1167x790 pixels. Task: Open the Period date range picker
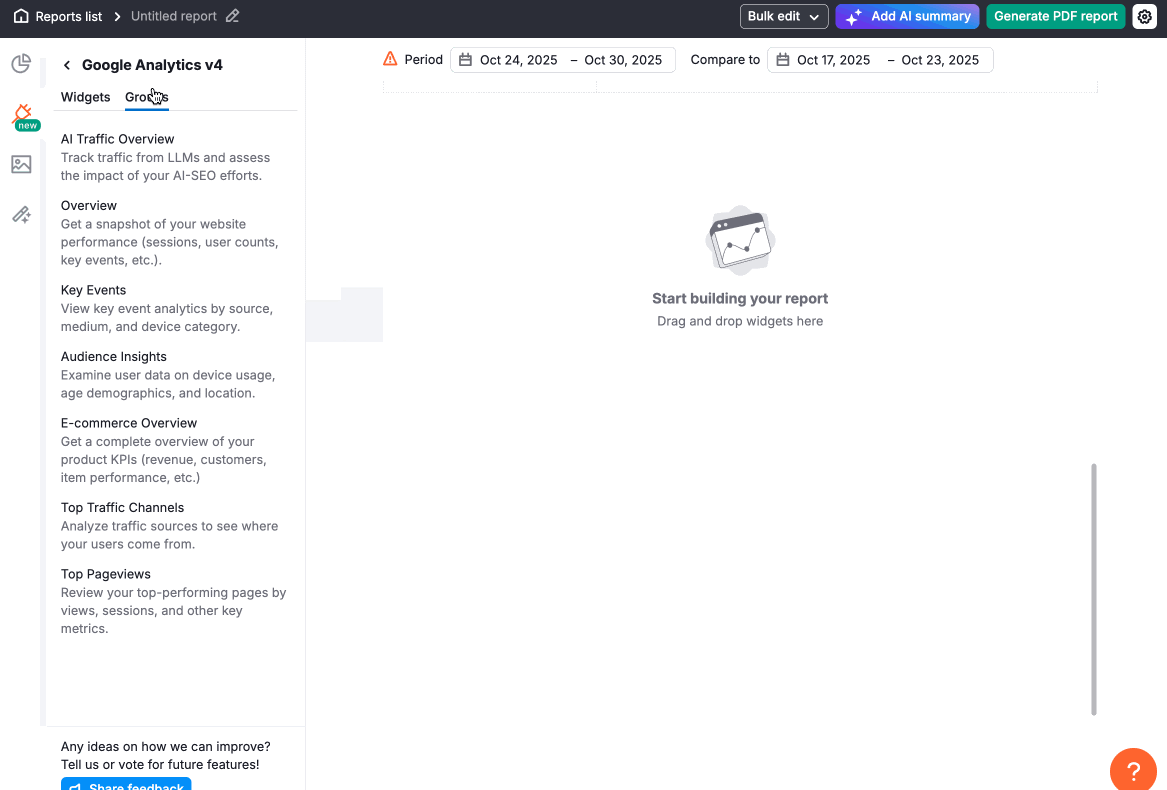click(x=562, y=60)
